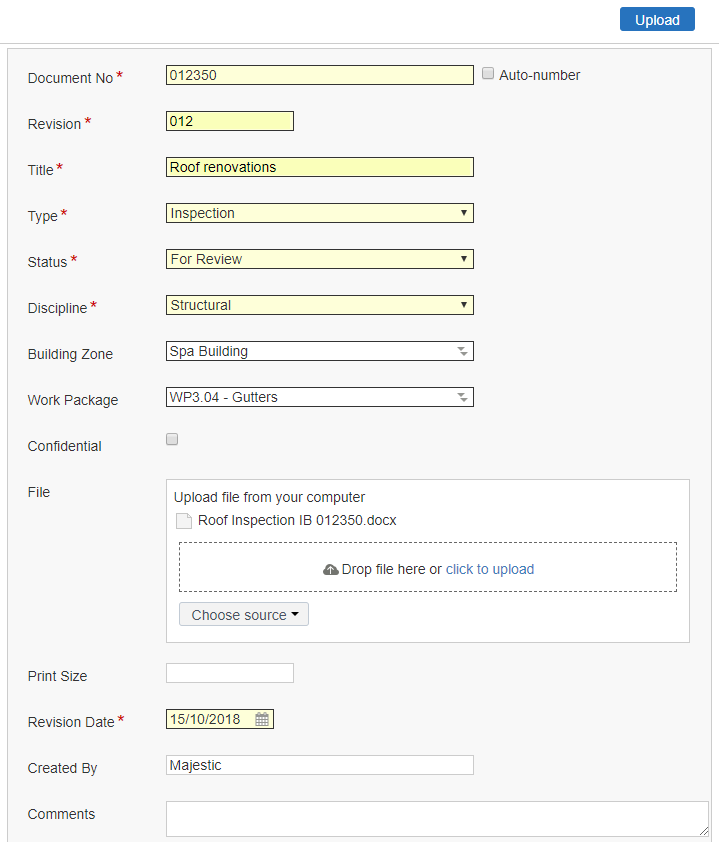Click the Comments box resize handle
The width and height of the screenshot is (719, 842).
tap(703, 831)
